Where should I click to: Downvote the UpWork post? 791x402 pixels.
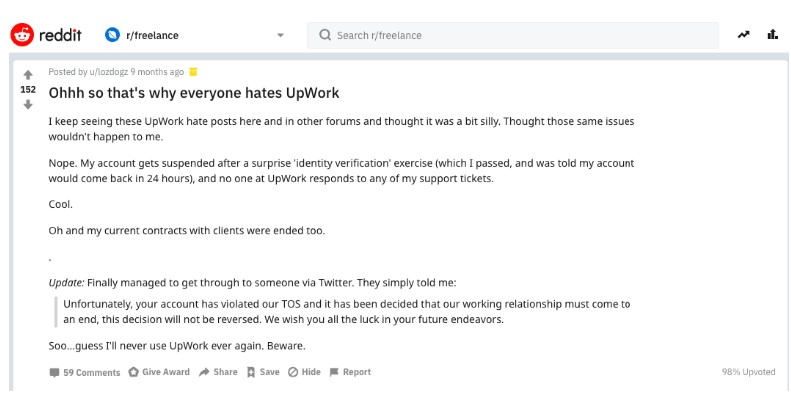[28, 104]
